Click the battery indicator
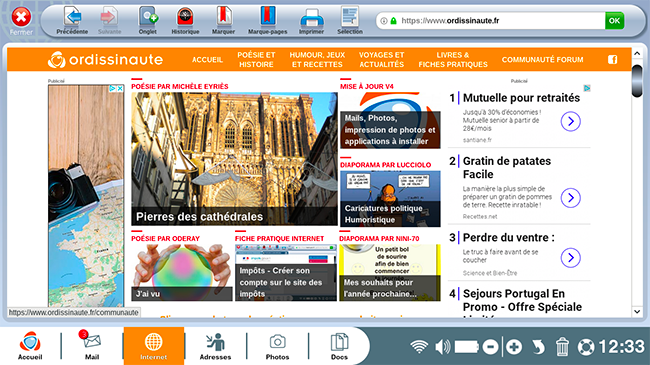The width and height of the screenshot is (650, 365). (467, 347)
